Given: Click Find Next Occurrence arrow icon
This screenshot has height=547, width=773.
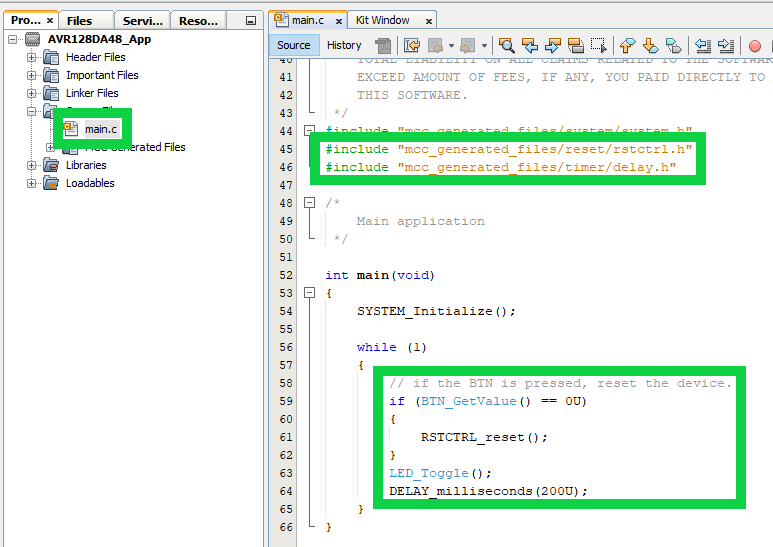Looking at the screenshot, I should tap(552, 45).
